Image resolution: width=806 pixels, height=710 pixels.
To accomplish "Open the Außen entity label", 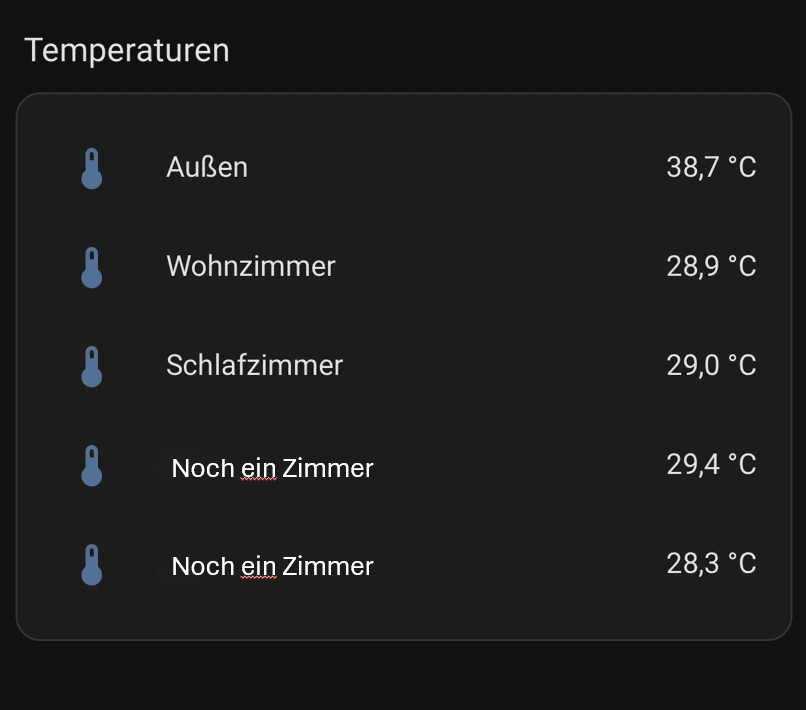I will 207,167.
